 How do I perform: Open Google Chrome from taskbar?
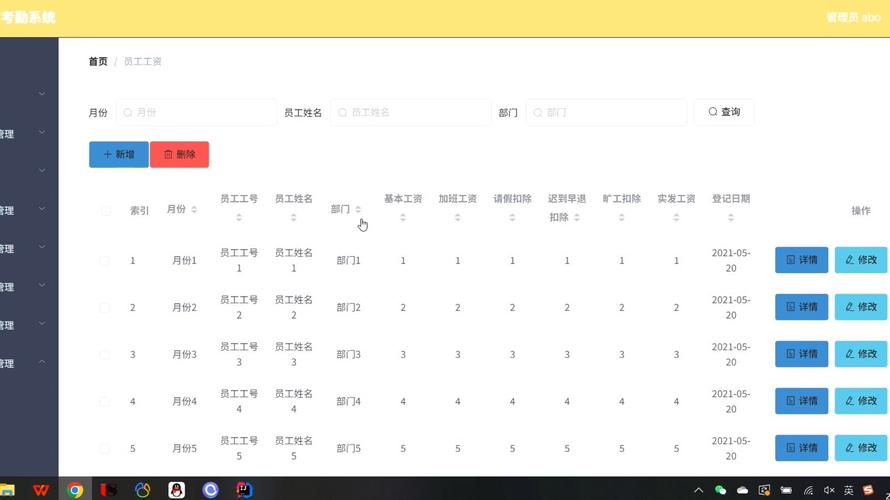click(75, 490)
